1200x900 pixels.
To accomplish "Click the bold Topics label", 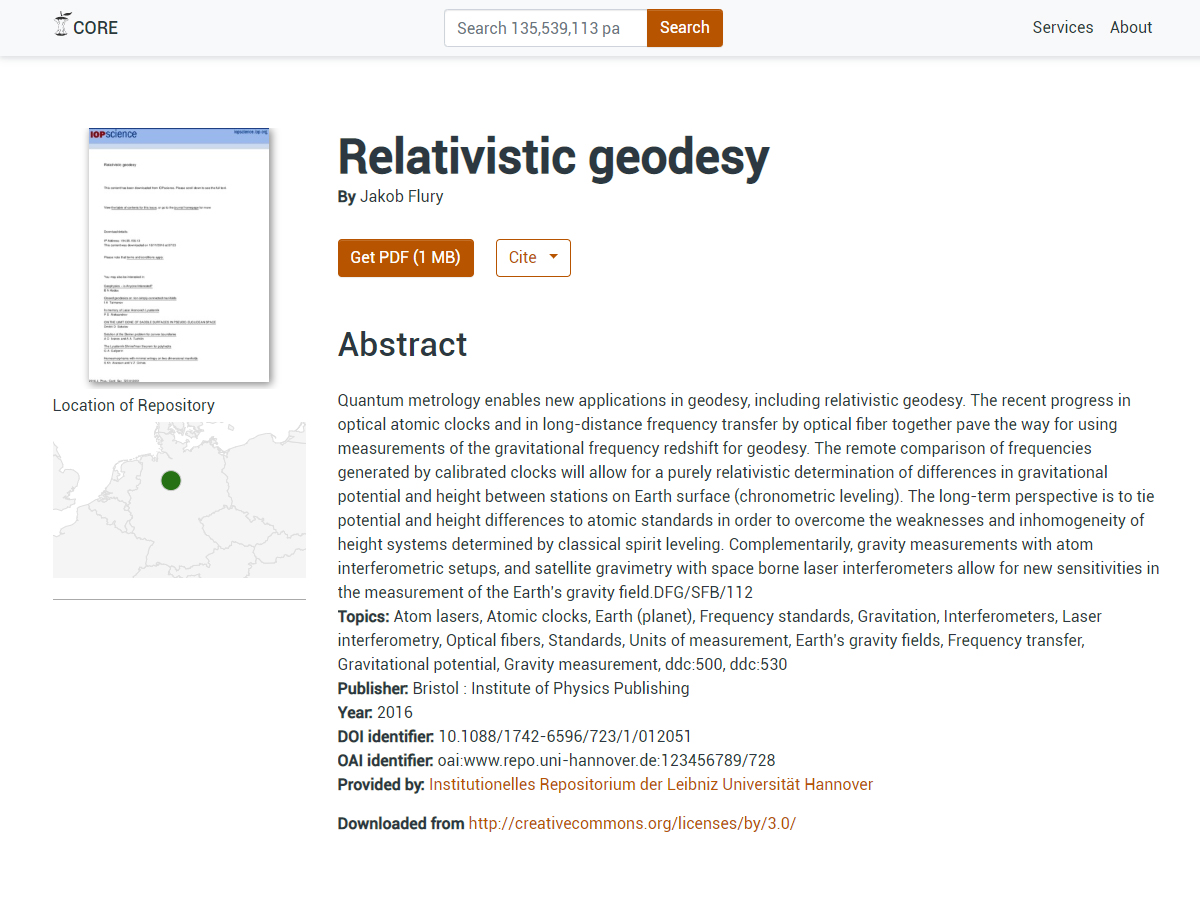I will (x=363, y=617).
